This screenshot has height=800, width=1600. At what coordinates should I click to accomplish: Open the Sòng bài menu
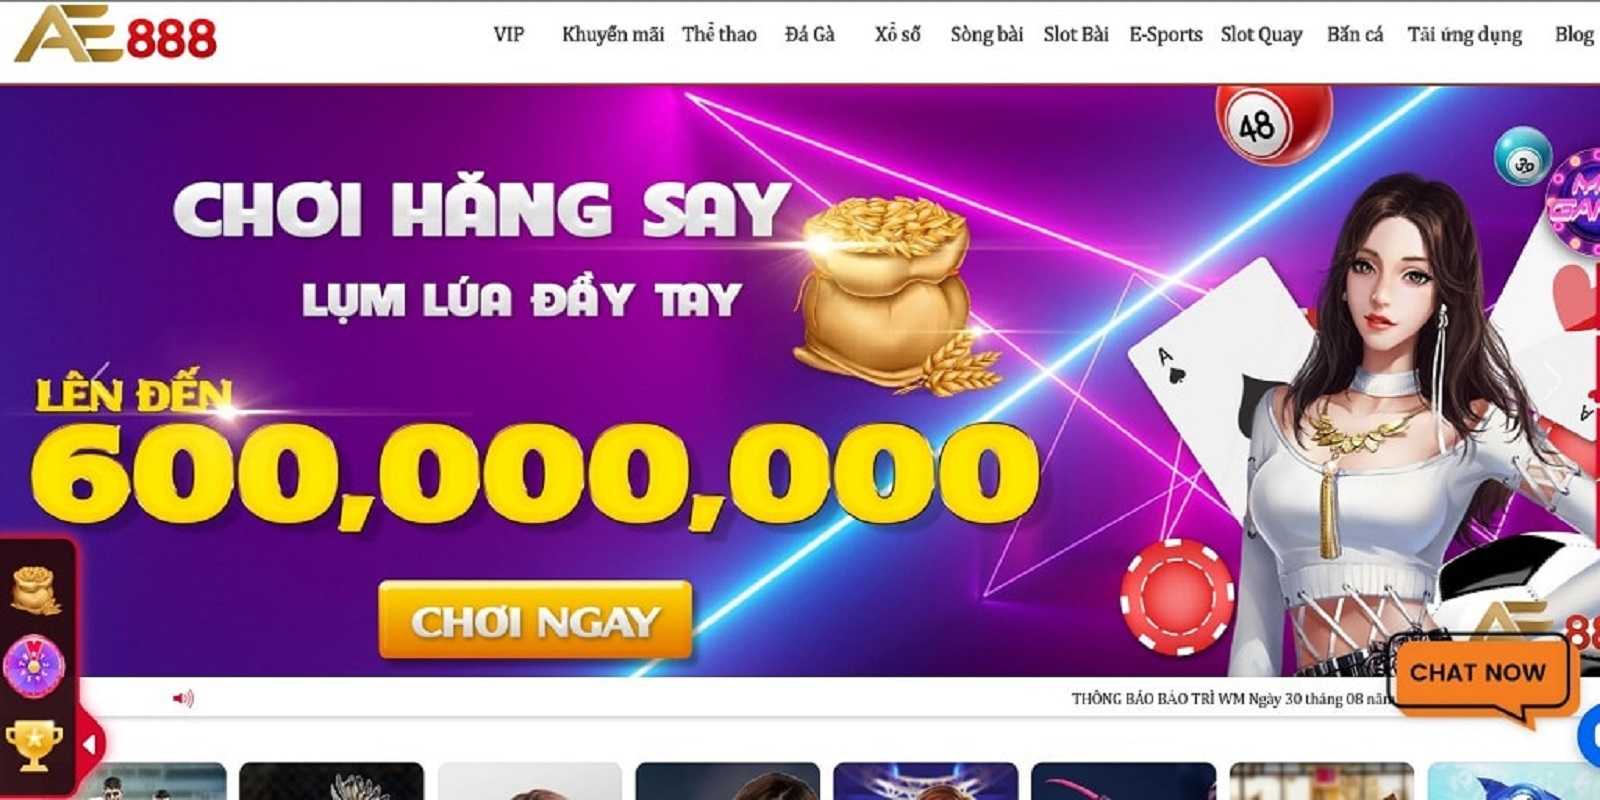(x=987, y=35)
